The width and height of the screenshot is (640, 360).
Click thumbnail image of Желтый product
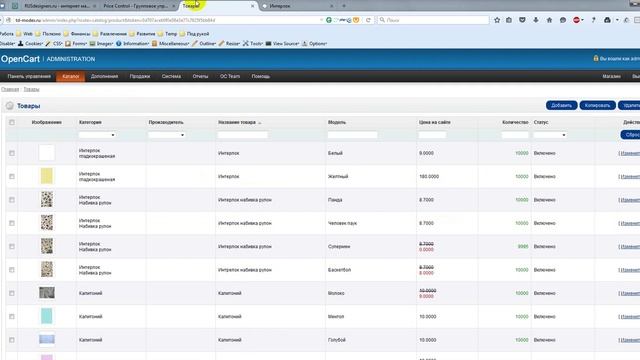point(47,176)
